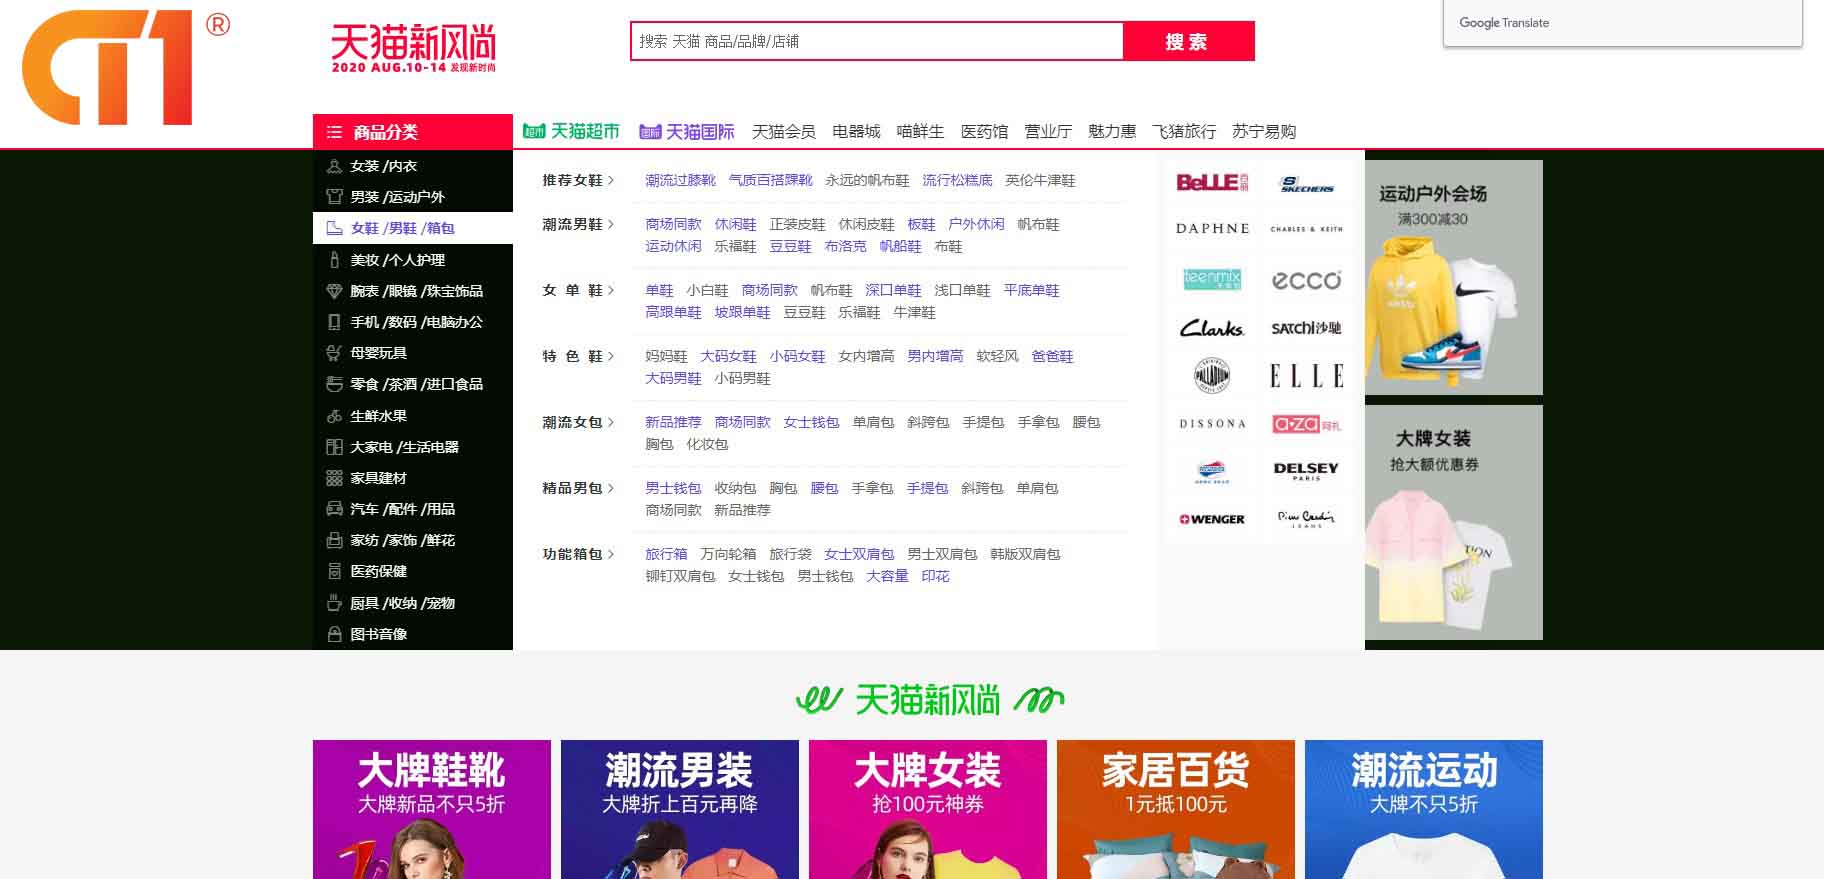Open the Clarks brand logo
Viewport: 1824px width, 879px height.
[x=1212, y=328]
